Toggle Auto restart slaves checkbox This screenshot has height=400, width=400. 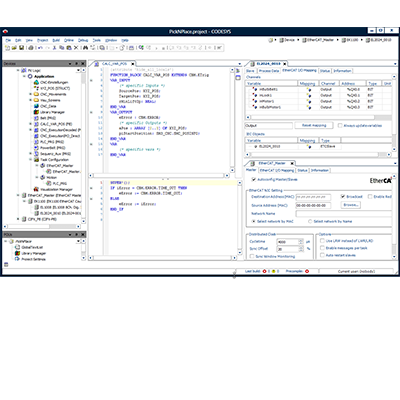322,255
